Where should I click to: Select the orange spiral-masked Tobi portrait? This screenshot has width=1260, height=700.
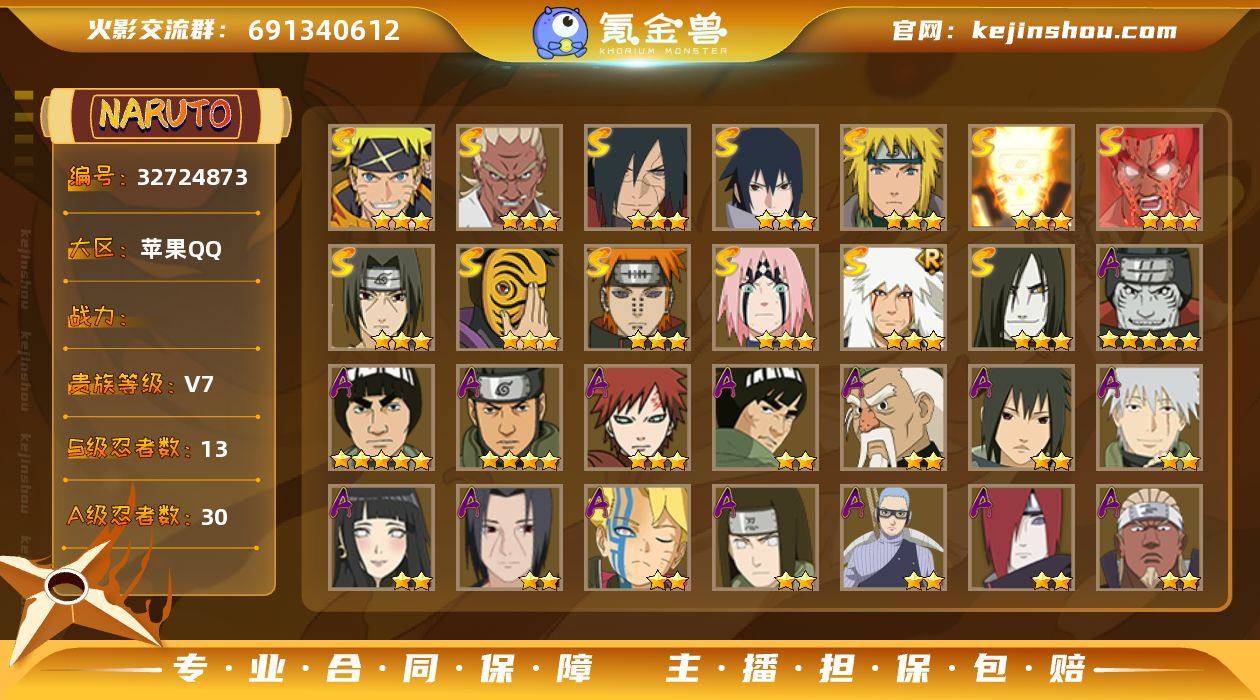click(x=509, y=298)
